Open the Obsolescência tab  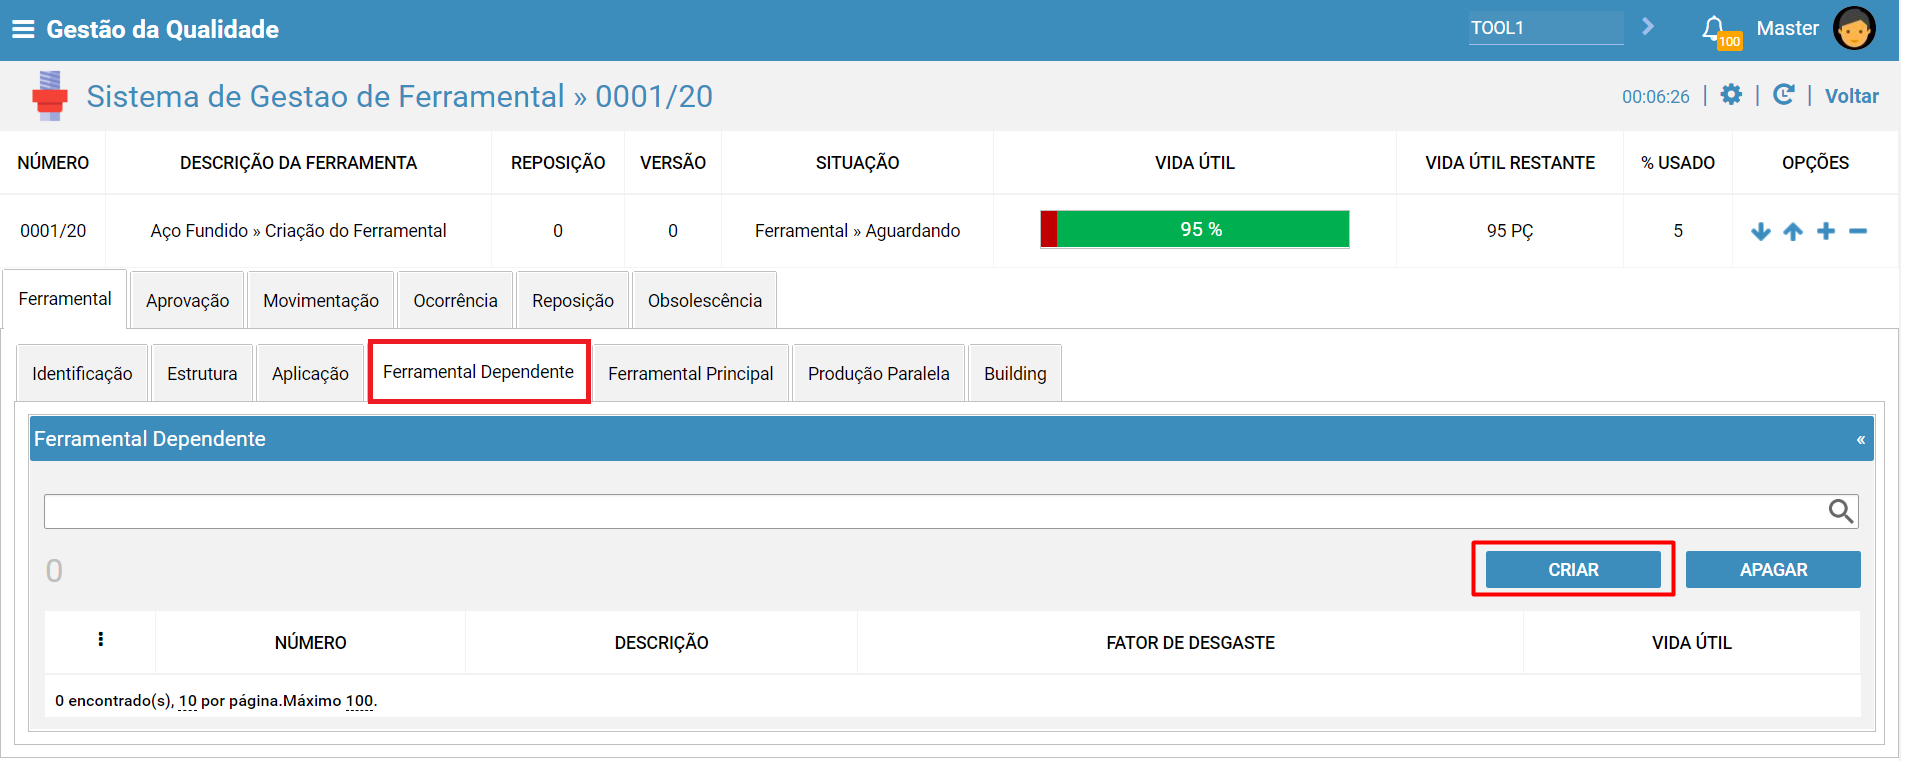click(705, 301)
